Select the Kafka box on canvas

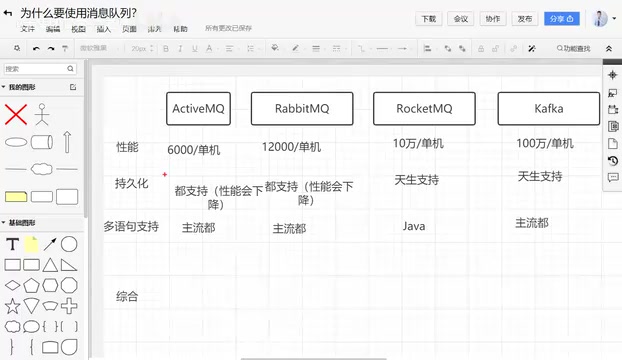point(549,109)
